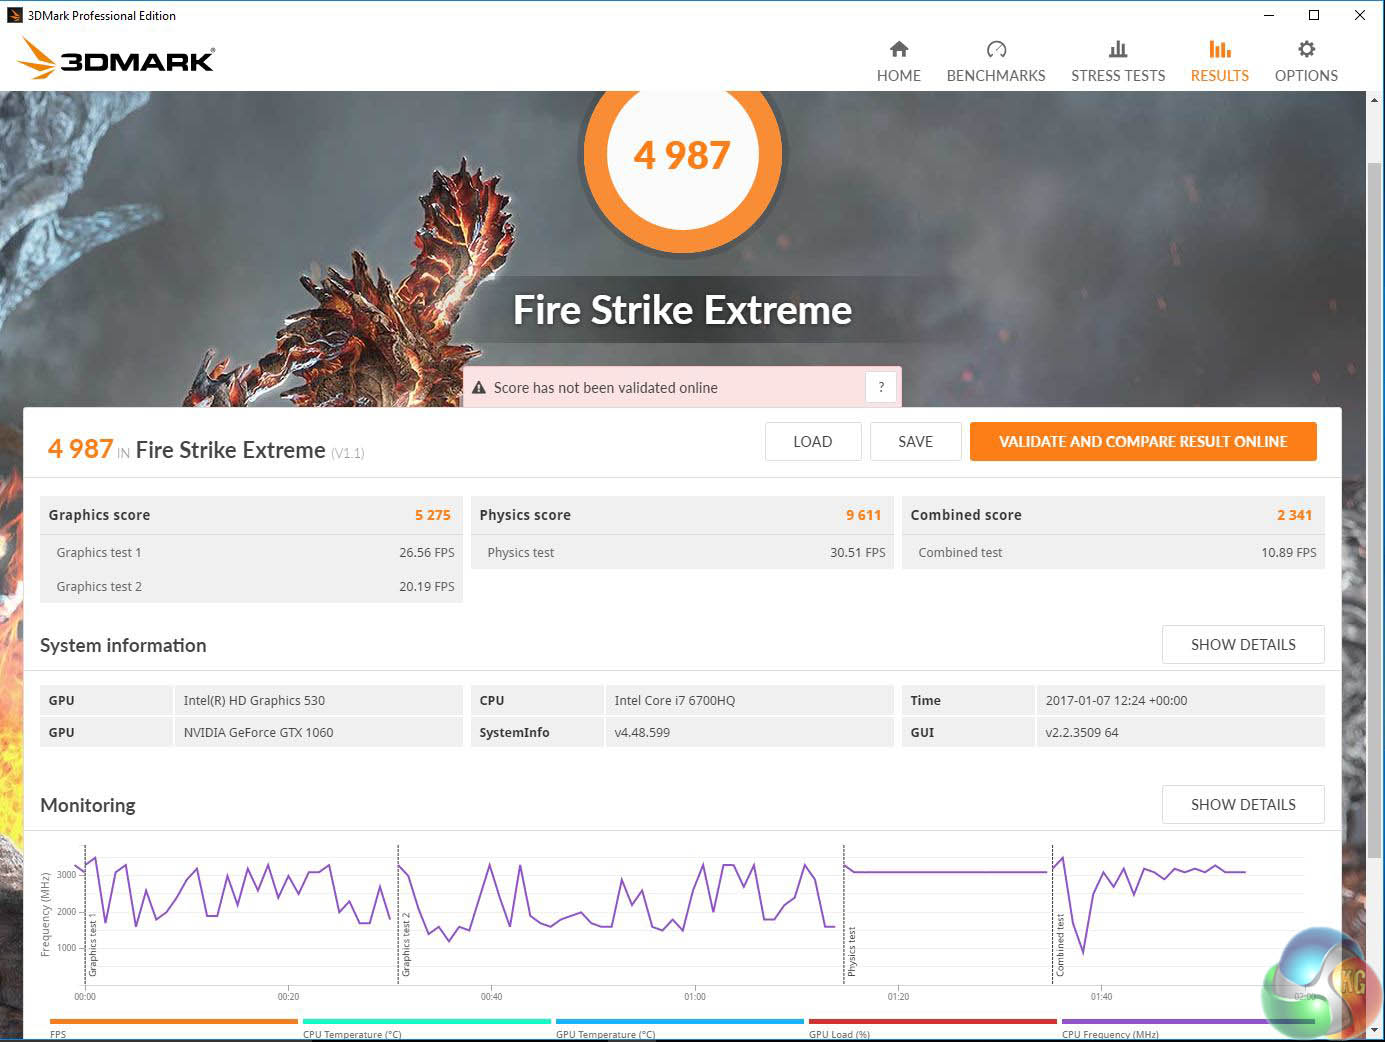Click the Intel(R) HD Graphics 530 entry

tap(254, 700)
